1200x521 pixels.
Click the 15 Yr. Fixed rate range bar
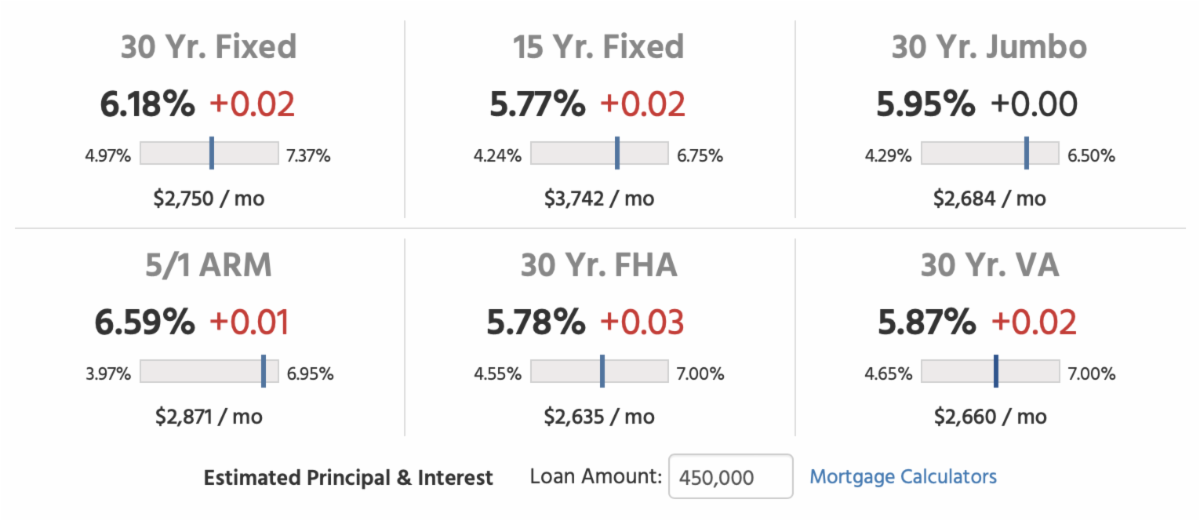(x=599, y=153)
